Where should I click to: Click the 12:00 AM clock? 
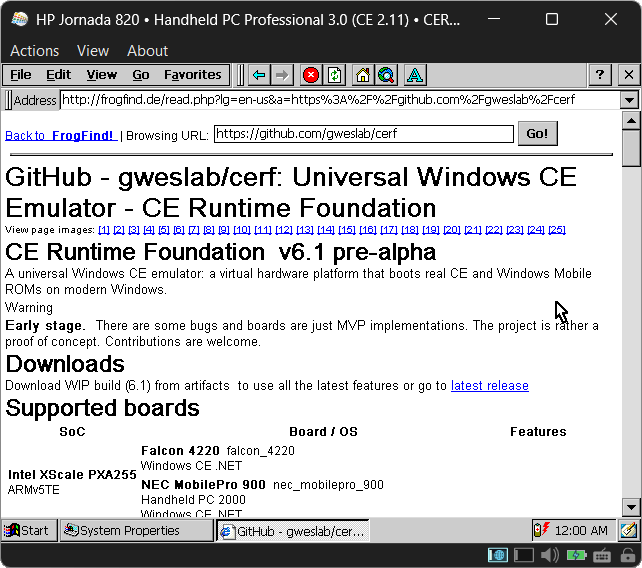[x=581, y=530]
